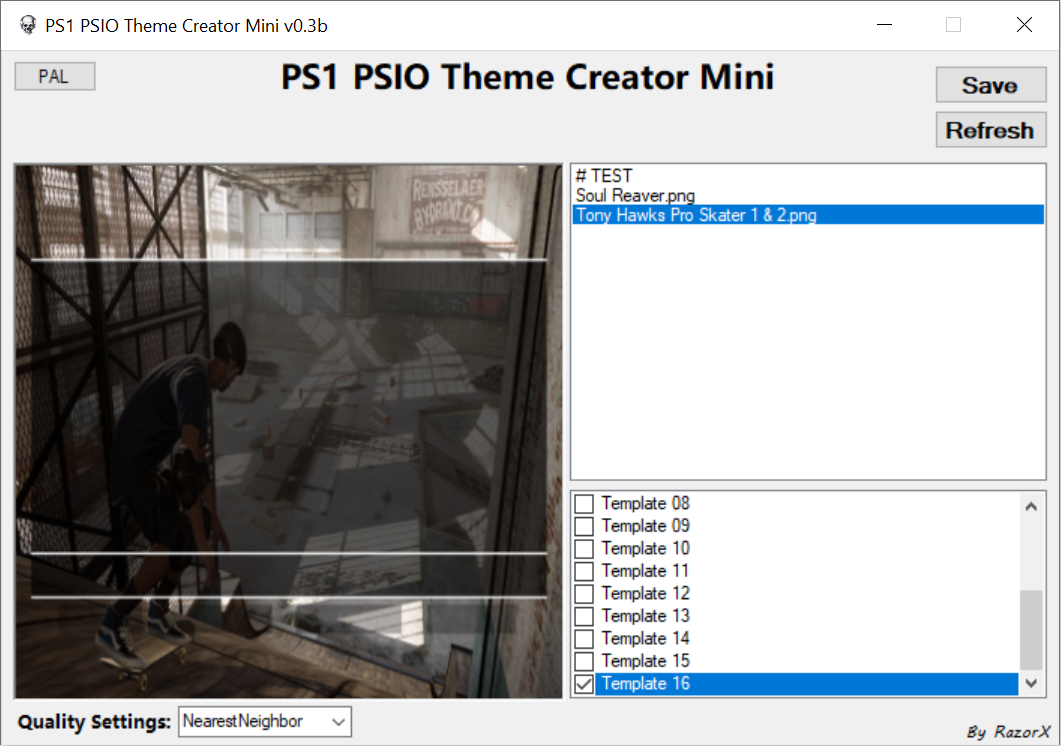
Task: Check the Template 14 checkbox
Action: pyautogui.click(x=584, y=638)
